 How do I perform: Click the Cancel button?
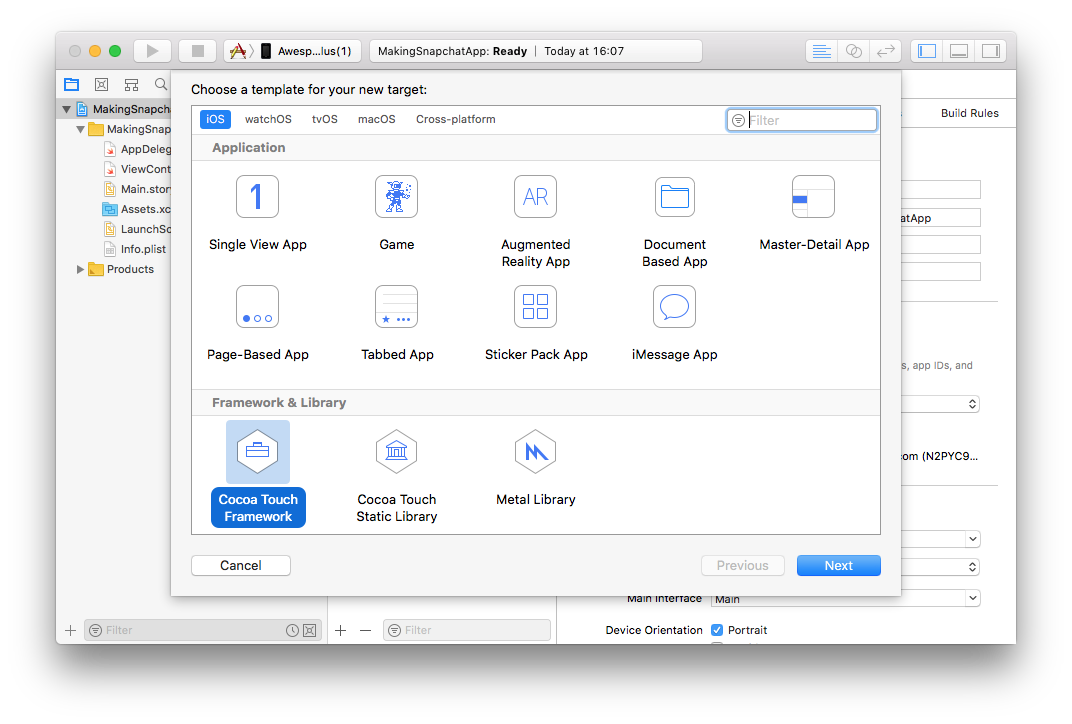(241, 565)
